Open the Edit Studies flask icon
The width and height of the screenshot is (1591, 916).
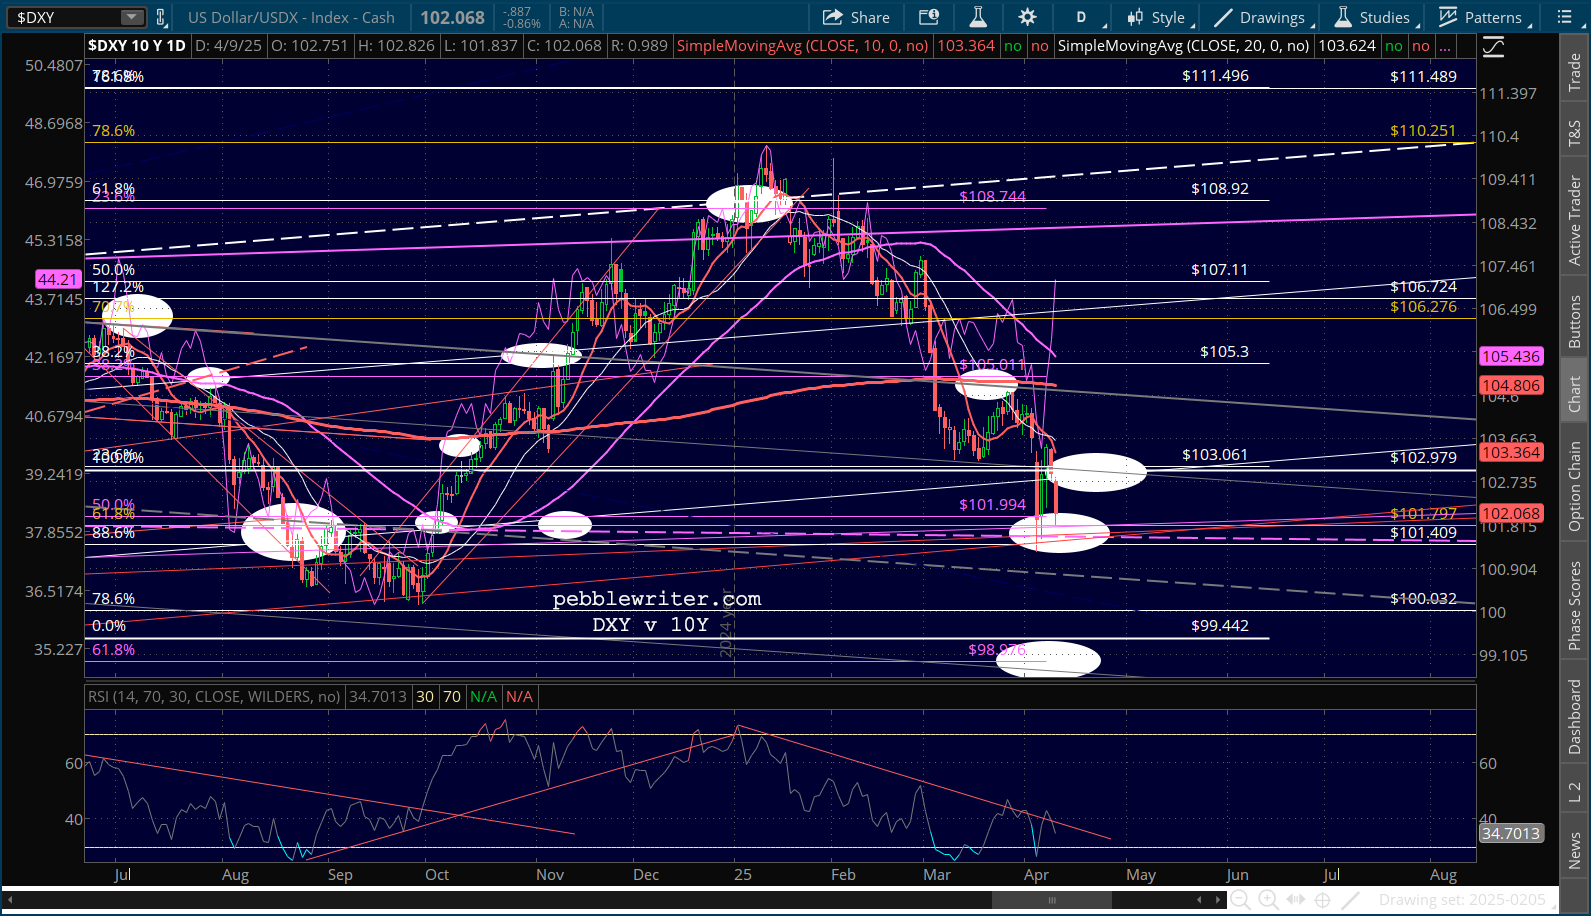click(x=978, y=17)
